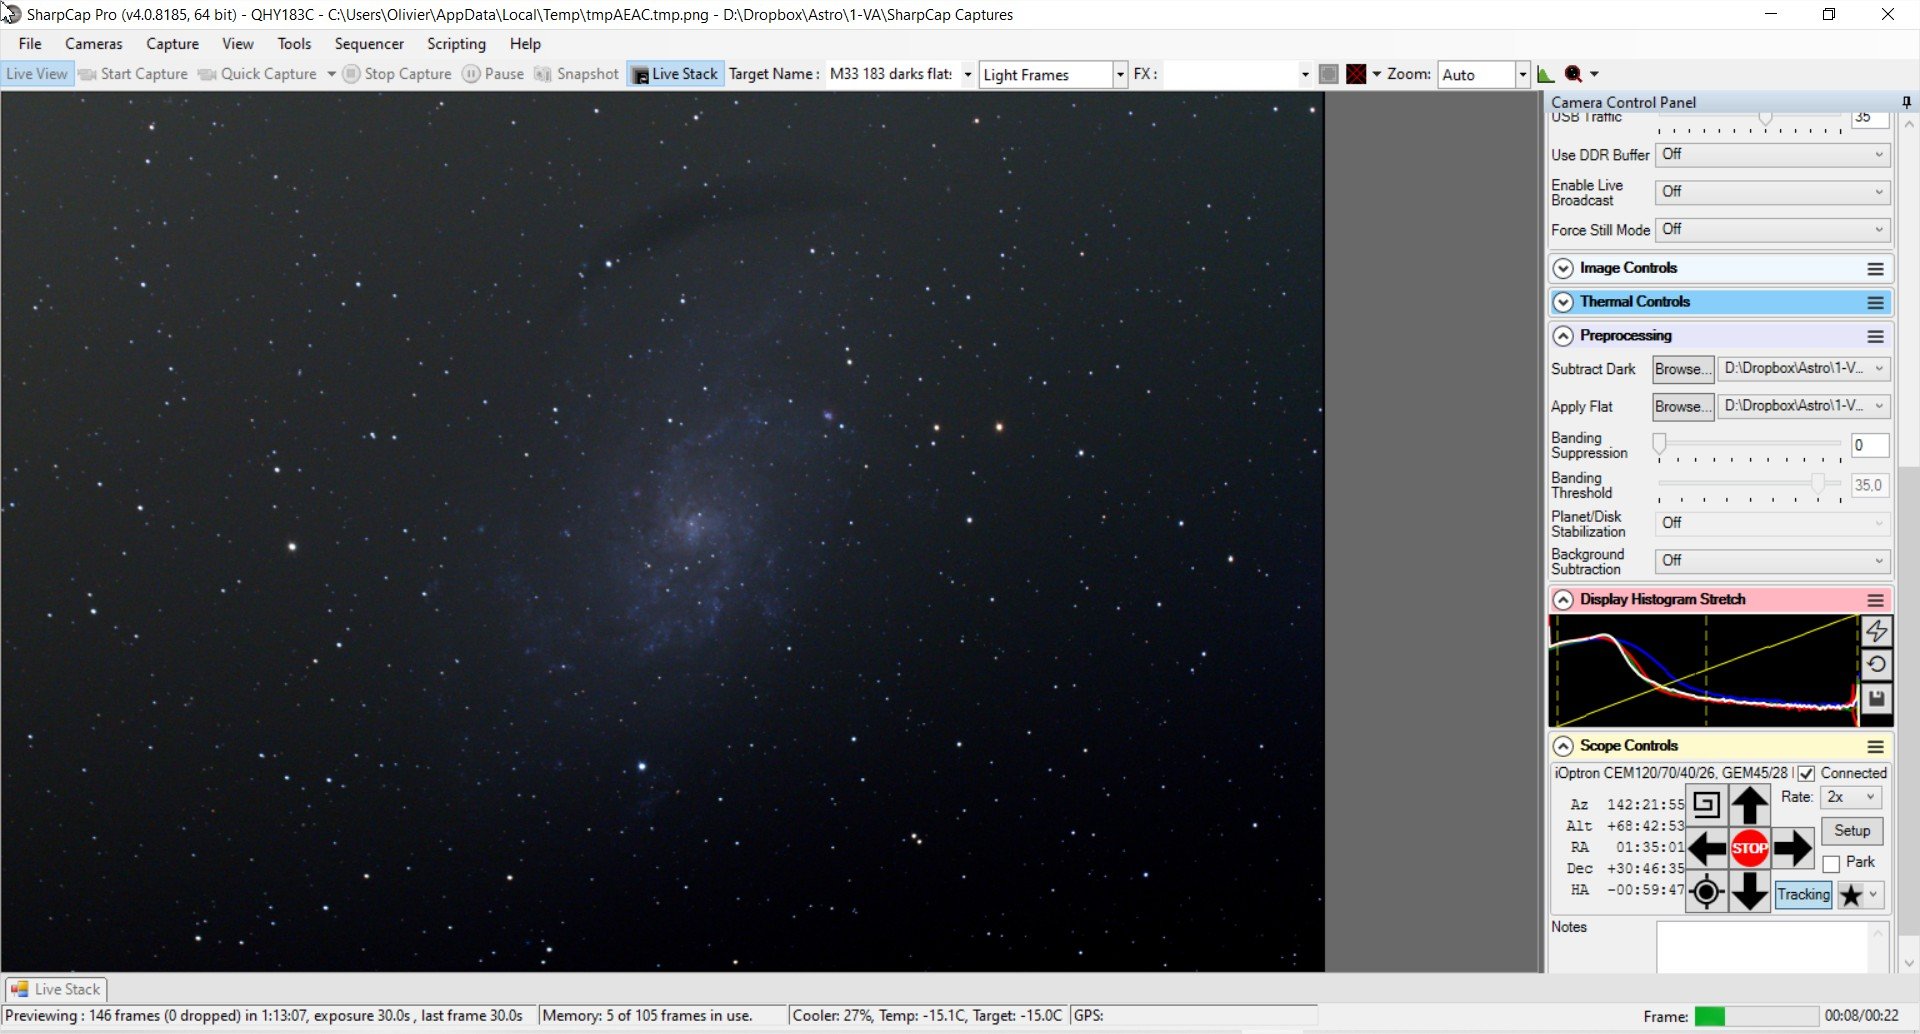Viewport: 1920px width, 1034px height.
Task: Adjust the Banding Suppression slider
Action: (1659, 444)
